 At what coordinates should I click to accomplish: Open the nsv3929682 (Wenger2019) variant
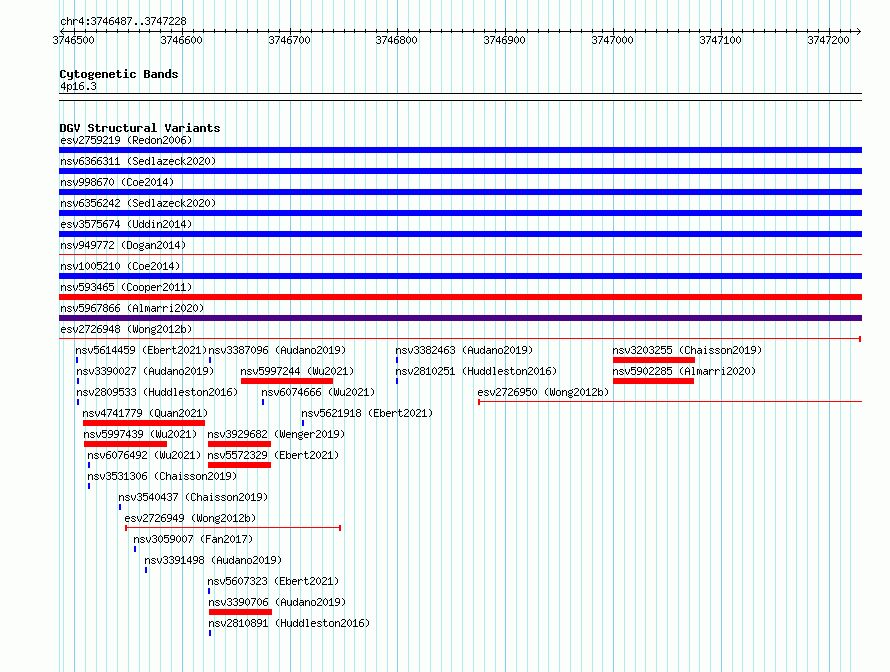coord(276,434)
